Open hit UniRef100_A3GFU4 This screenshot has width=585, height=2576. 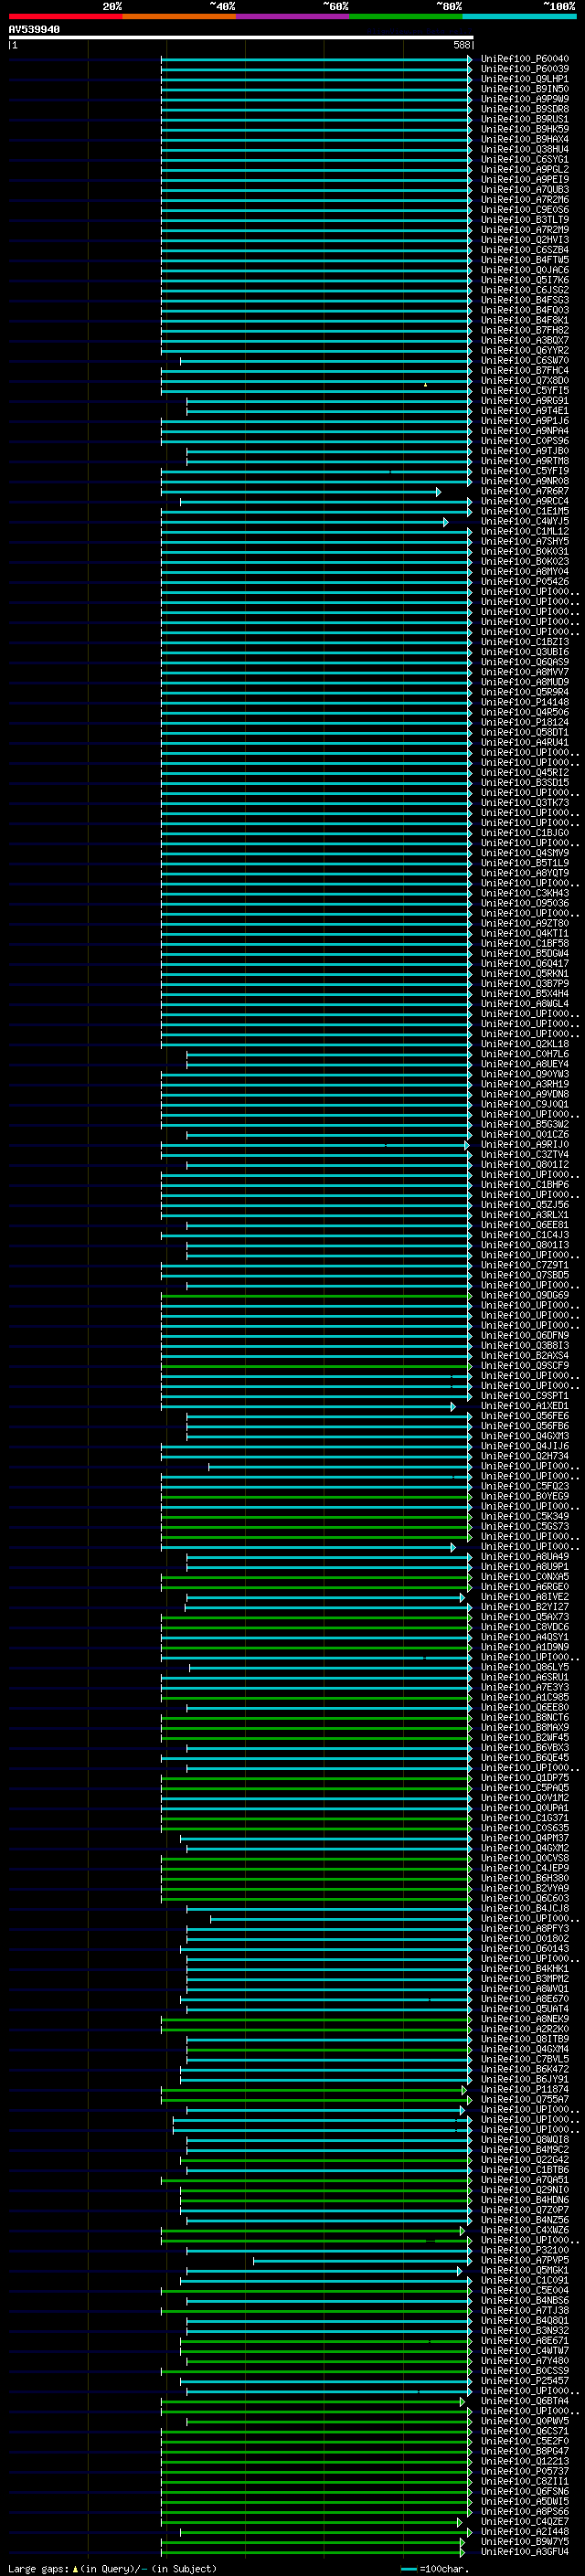[x=524, y=2551]
